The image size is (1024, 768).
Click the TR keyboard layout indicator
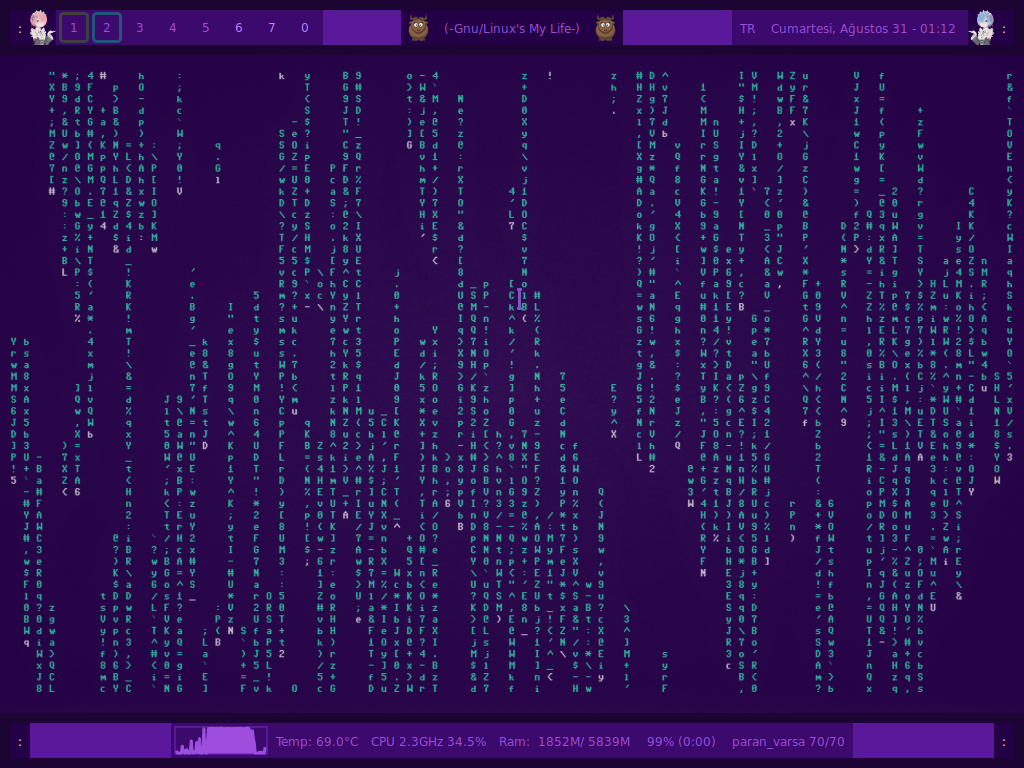pyautogui.click(x=747, y=28)
